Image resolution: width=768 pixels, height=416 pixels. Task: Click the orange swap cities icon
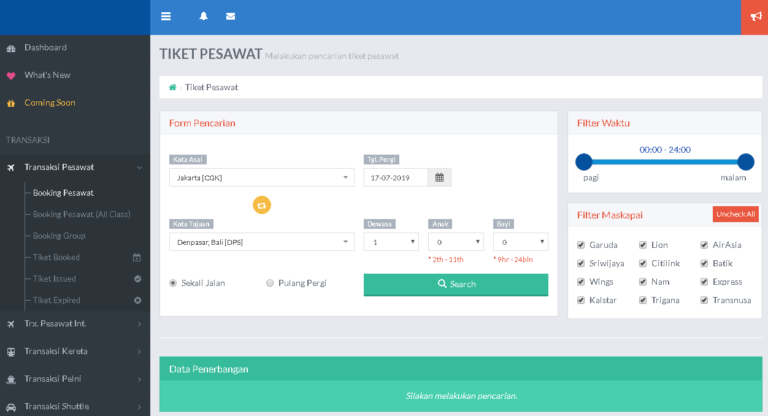[x=262, y=204]
